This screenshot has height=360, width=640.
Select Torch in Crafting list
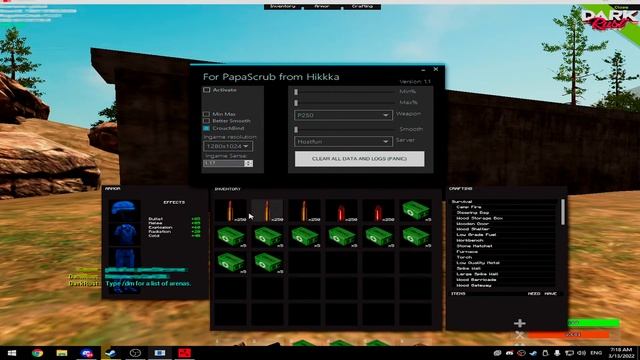click(464, 258)
